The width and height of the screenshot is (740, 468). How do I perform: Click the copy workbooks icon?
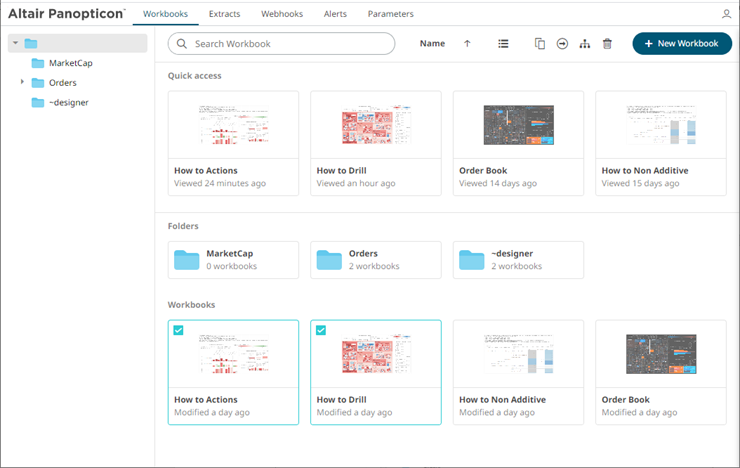[540, 44]
